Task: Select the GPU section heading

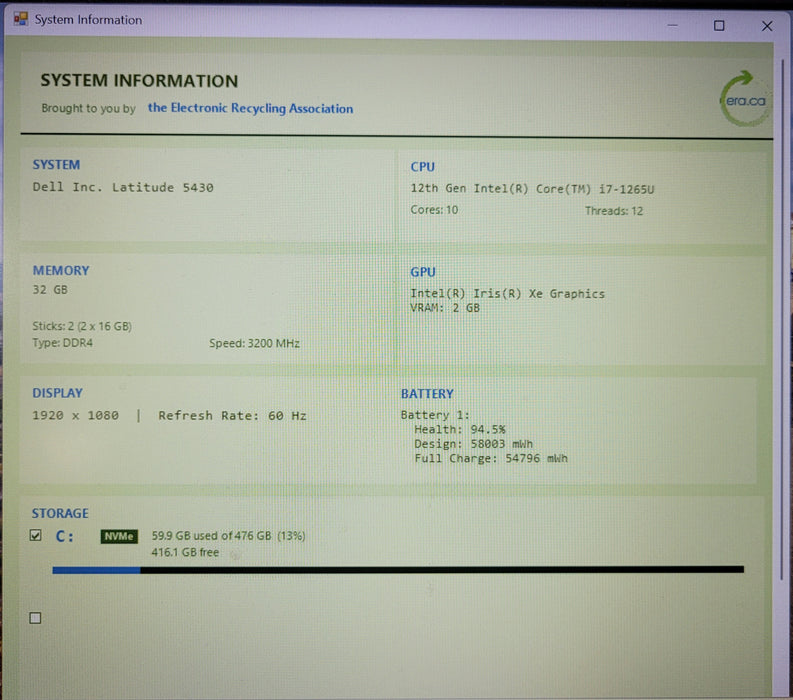Action: [x=423, y=272]
